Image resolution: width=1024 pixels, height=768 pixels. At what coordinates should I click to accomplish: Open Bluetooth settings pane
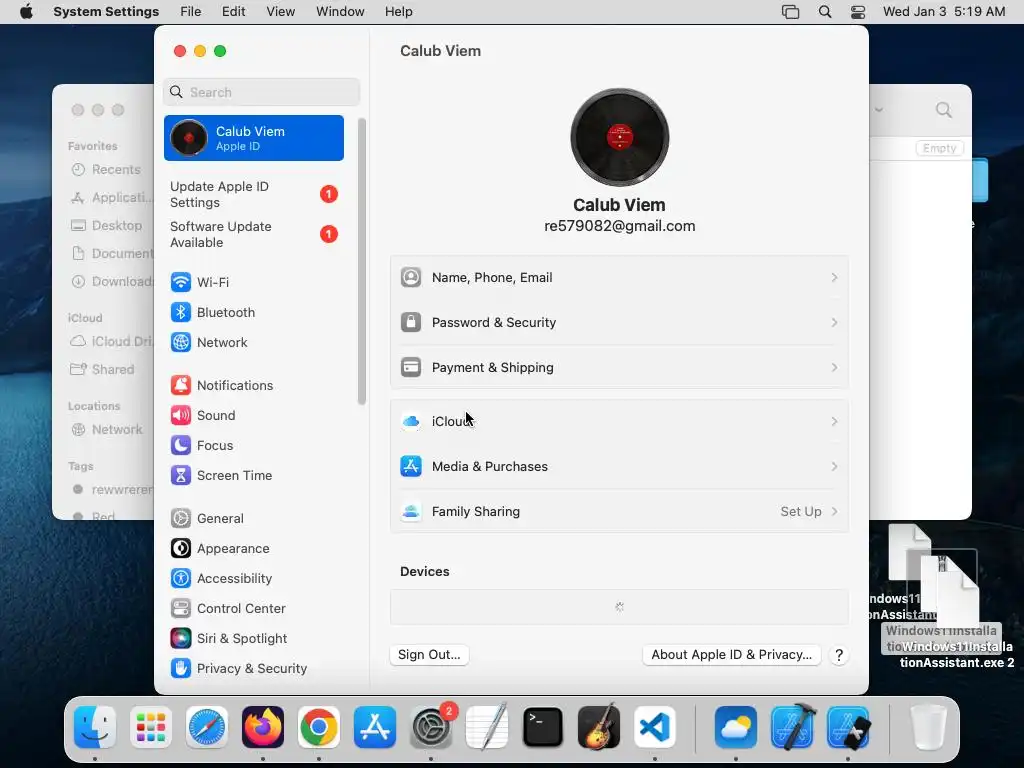[213, 312]
